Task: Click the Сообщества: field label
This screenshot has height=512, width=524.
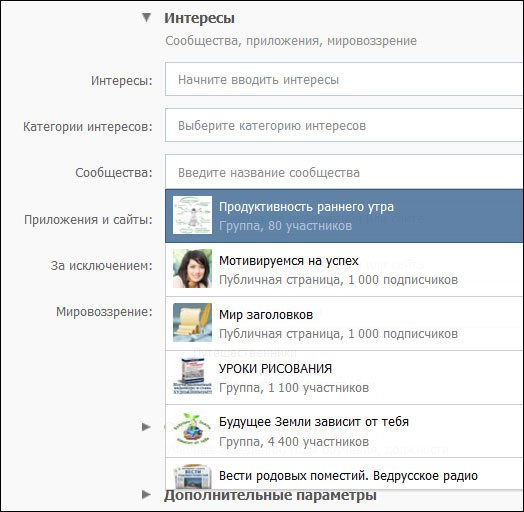Action: 114,173
